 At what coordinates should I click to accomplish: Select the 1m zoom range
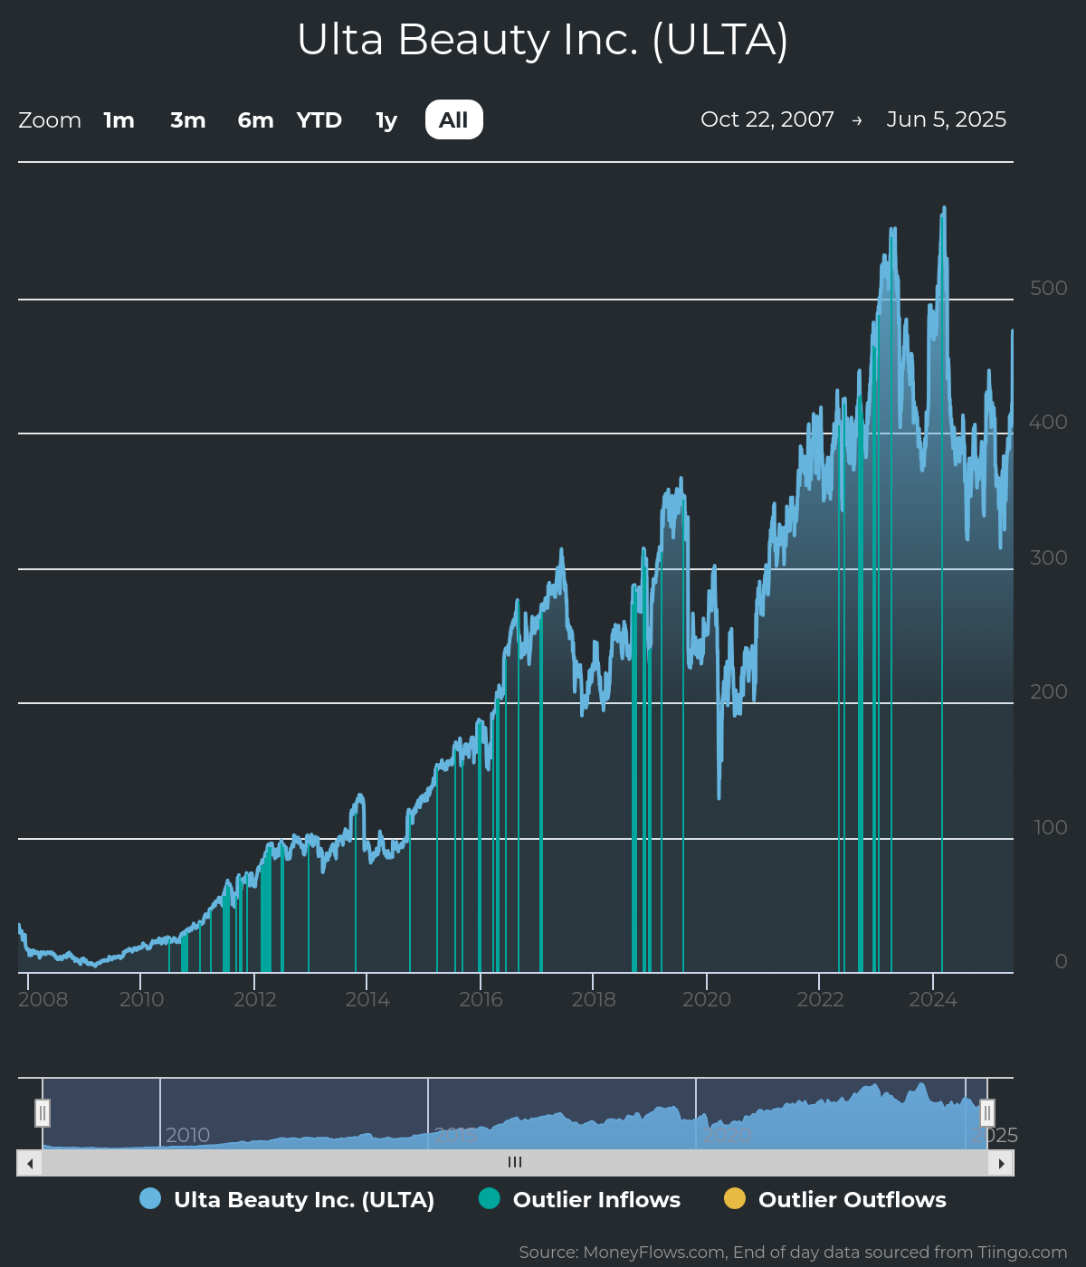point(119,120)
